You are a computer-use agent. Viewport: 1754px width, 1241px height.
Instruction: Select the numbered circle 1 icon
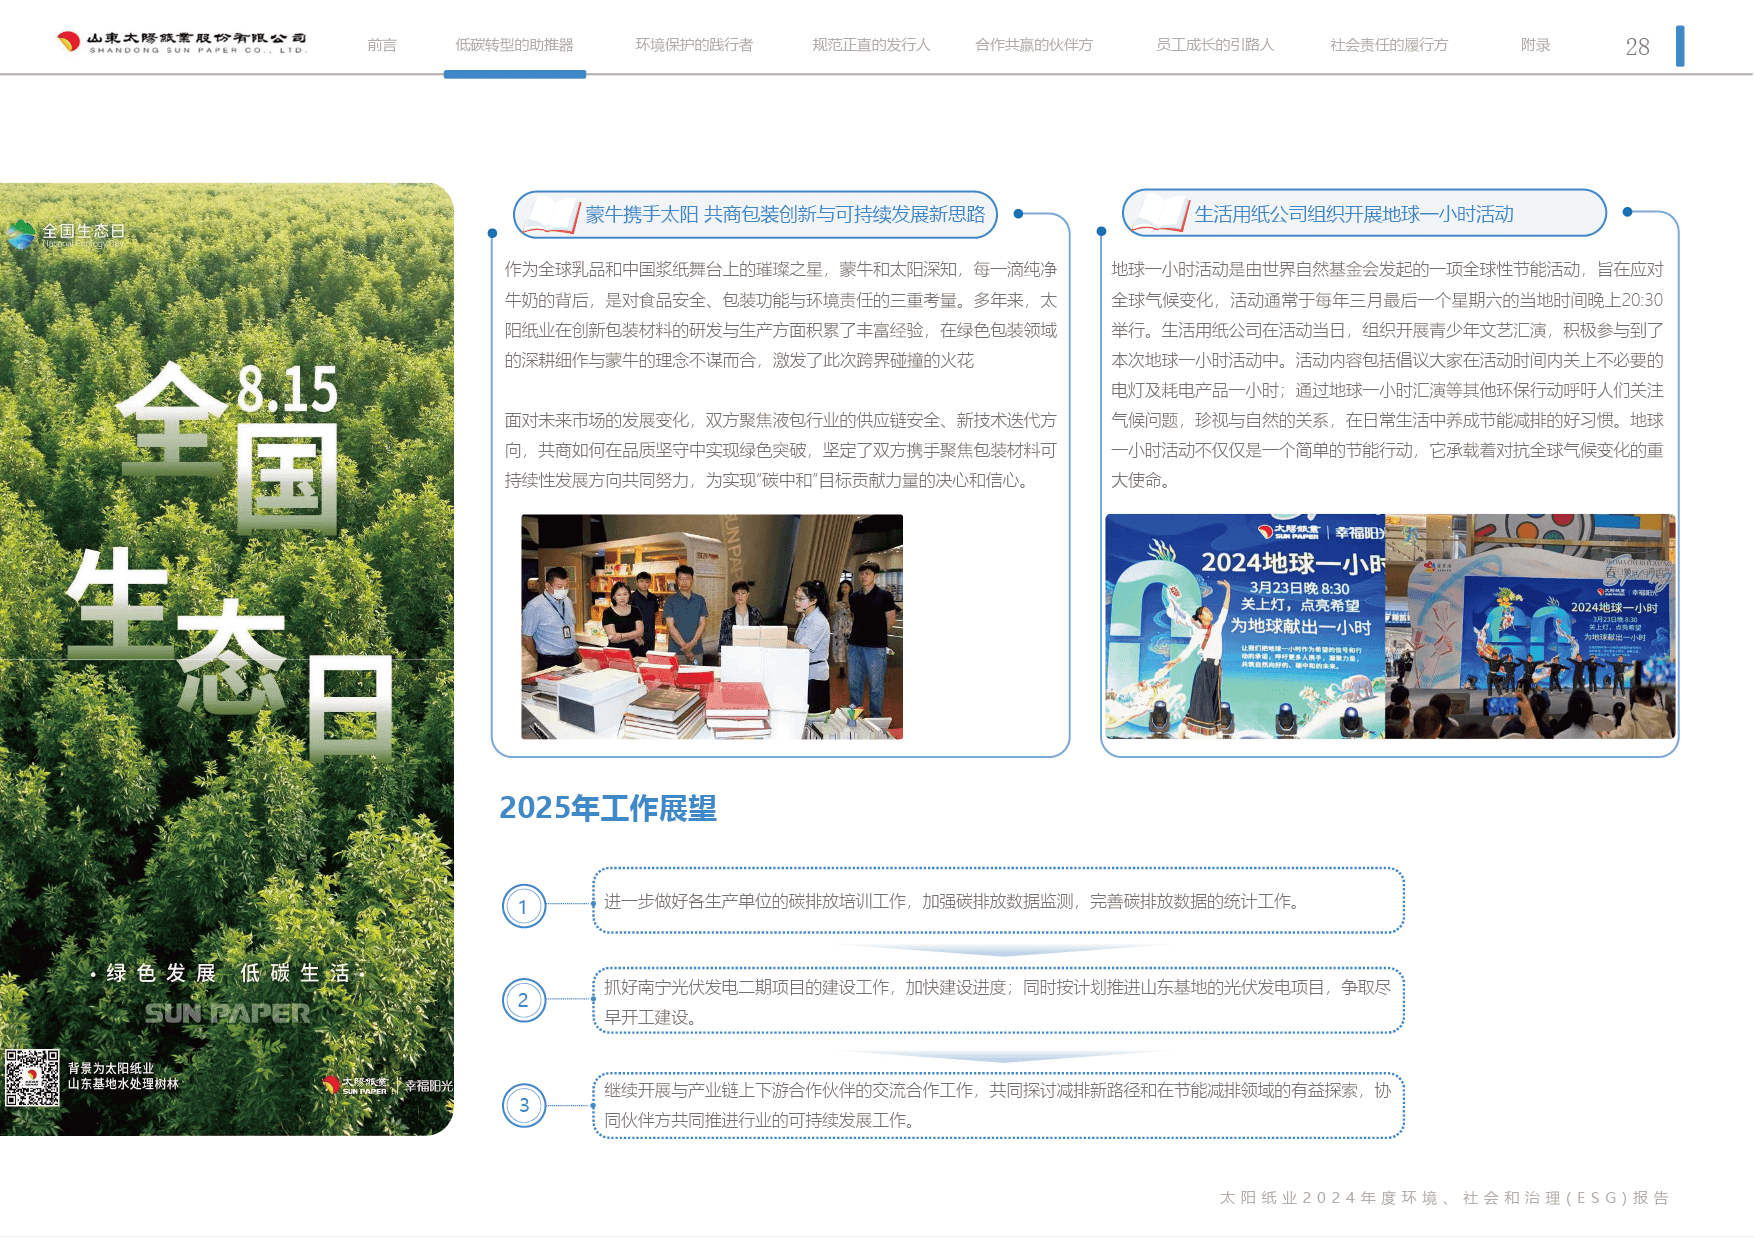pyautogui.click(x=523, y=907)
